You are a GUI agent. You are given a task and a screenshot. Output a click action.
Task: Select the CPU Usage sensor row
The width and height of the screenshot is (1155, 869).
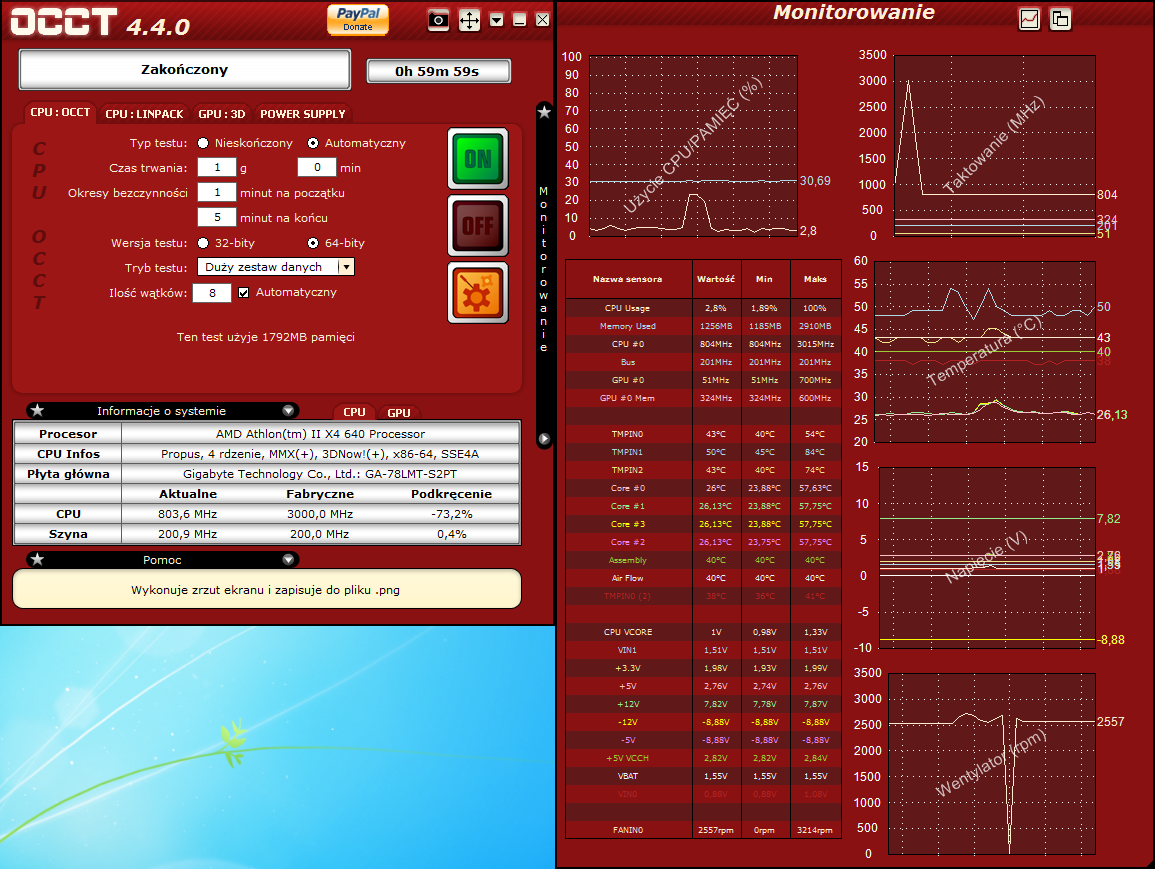pos(703,308)
